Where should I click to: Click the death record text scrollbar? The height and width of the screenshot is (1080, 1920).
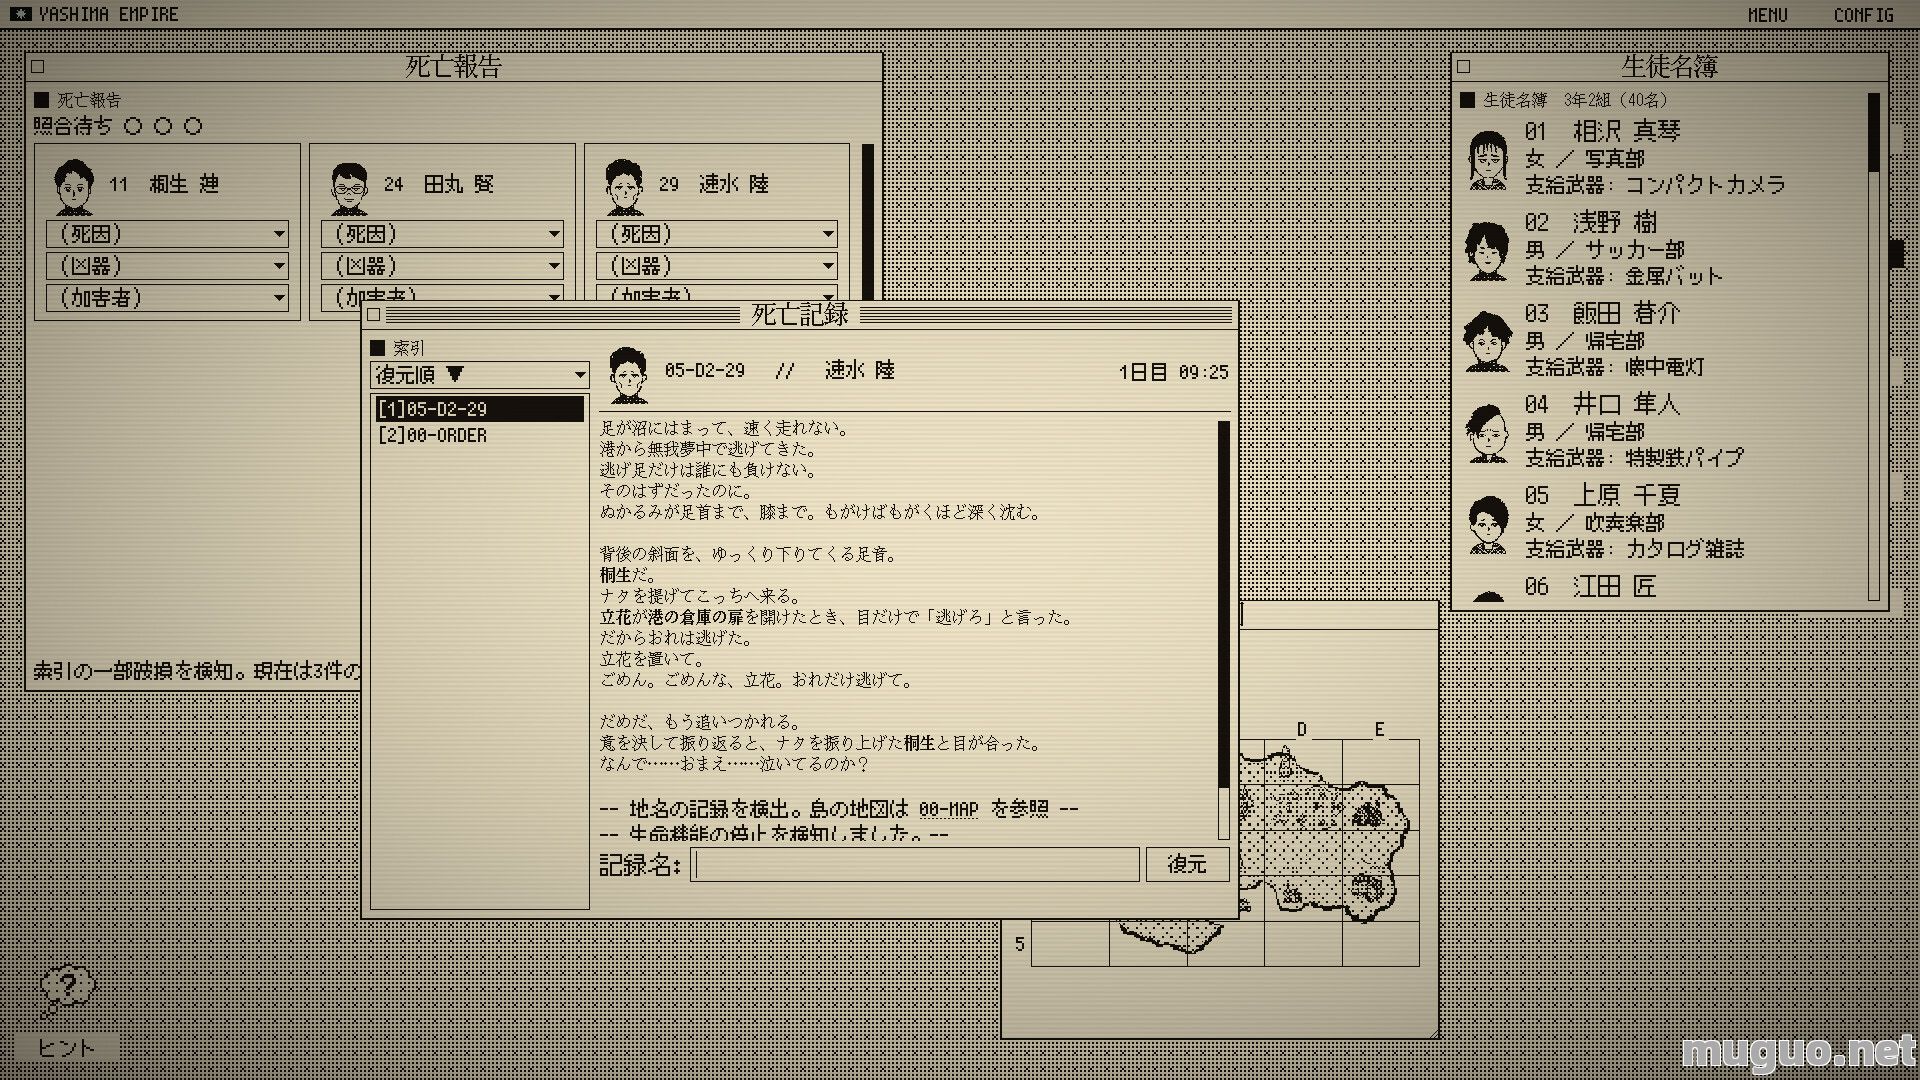(1223, 630)
